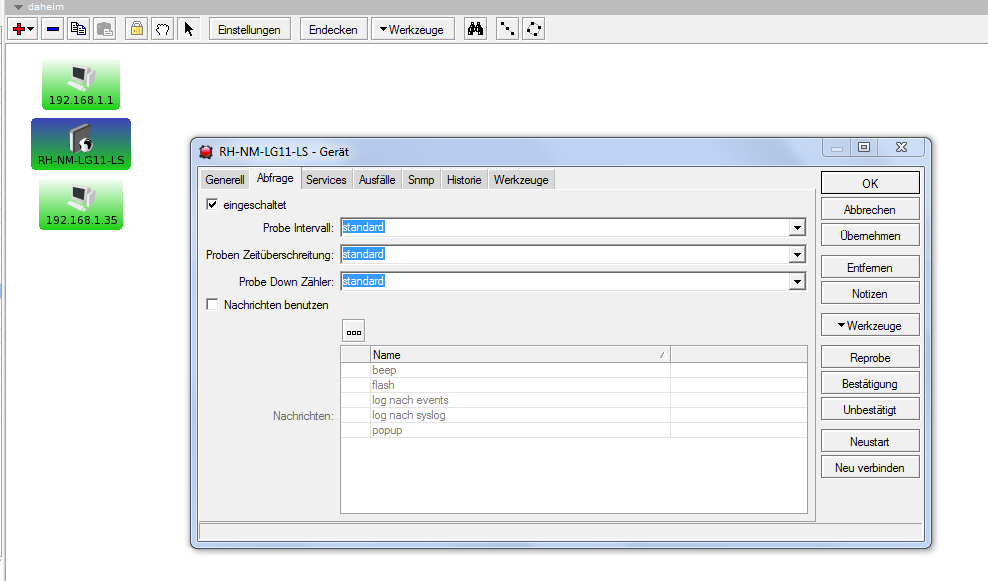Uncheck the eingeschaltet checkbox
This screenshot has height=581, width=988.
212,205
